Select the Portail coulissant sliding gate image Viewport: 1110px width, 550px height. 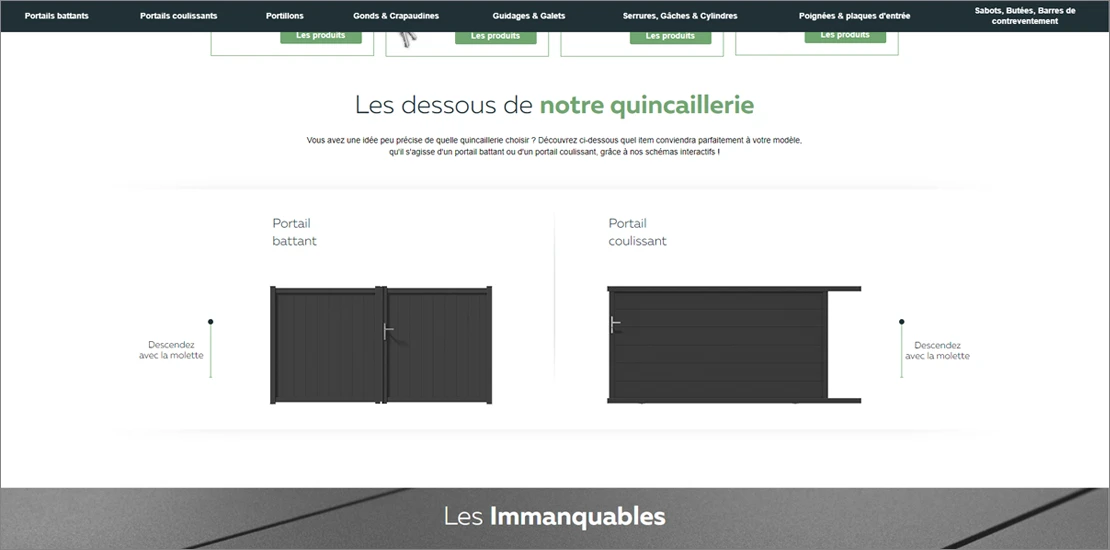pyautogui.click(x=733, y=345)
